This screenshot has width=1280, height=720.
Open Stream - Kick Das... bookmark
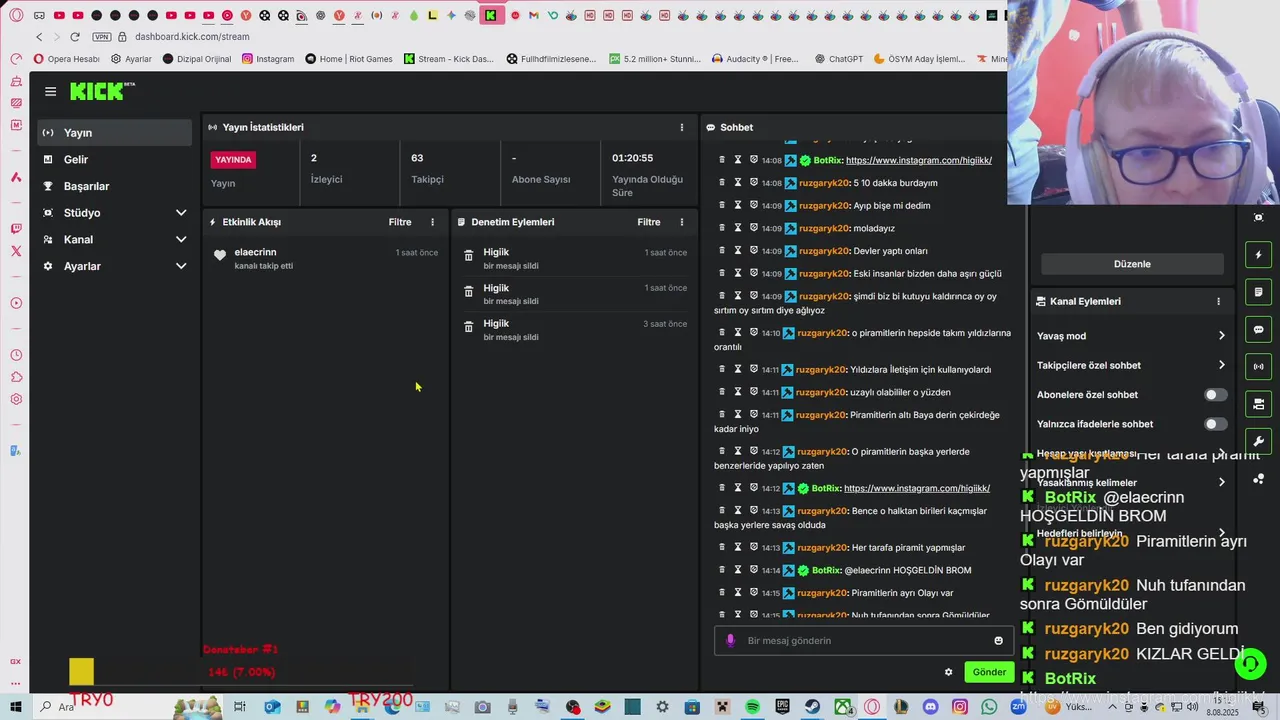click(x=449, y=59)
